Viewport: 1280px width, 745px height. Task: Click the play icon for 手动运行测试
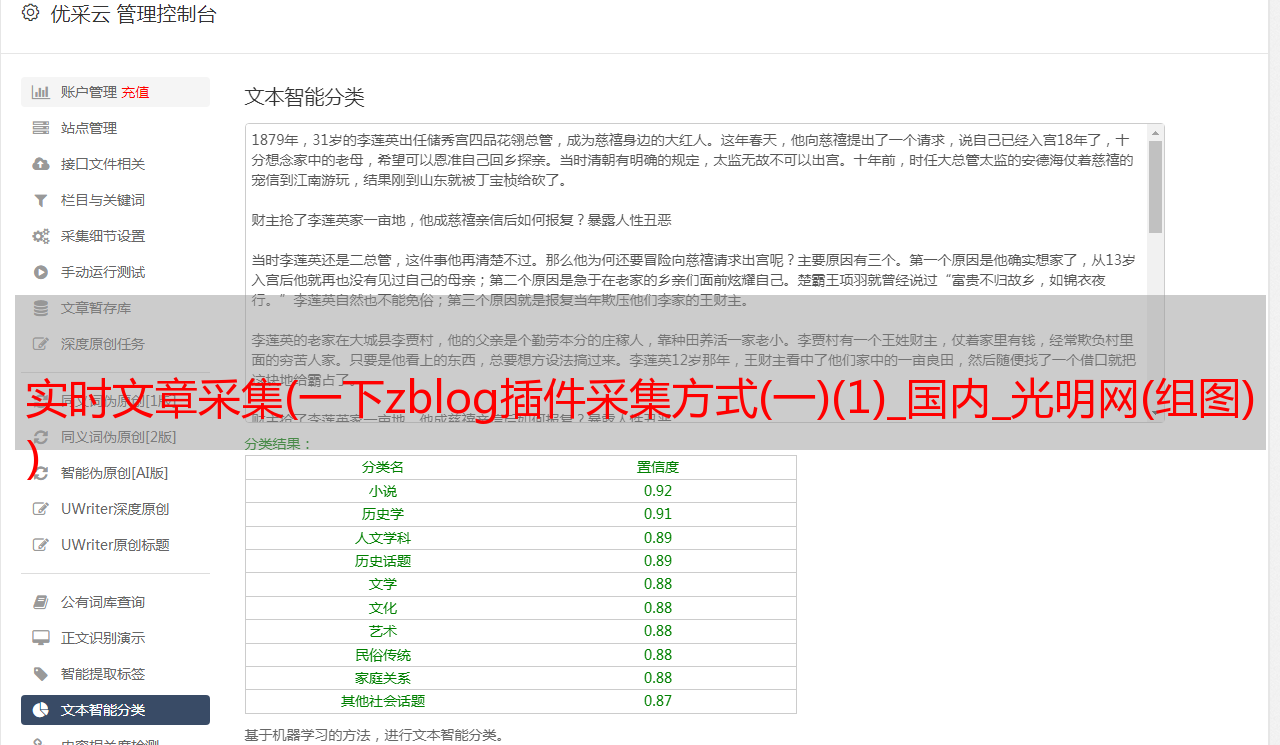click(x=40, y=272)
